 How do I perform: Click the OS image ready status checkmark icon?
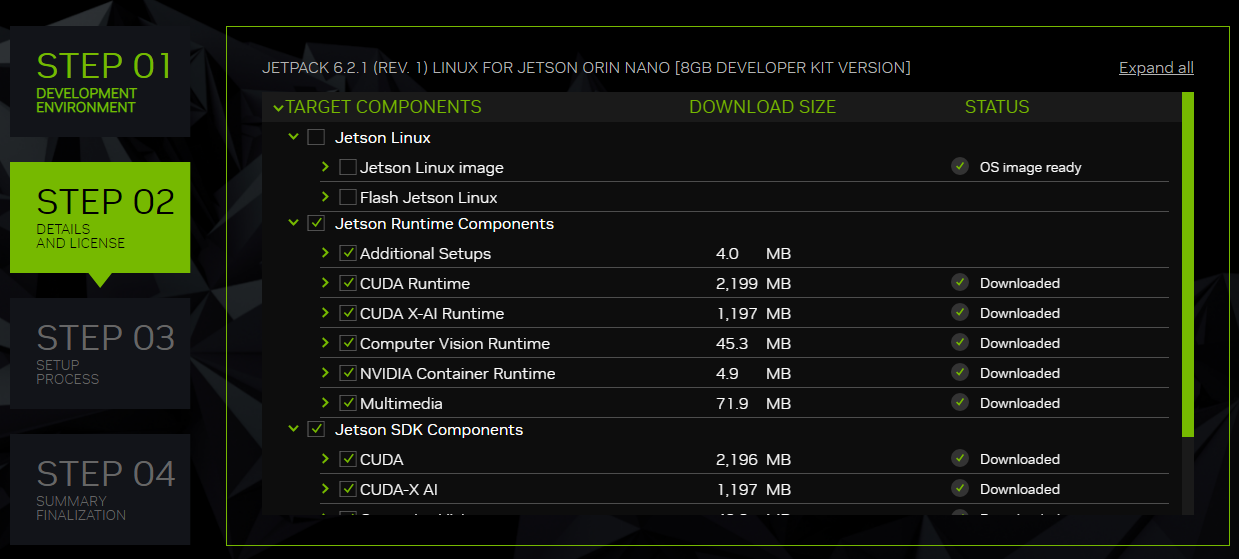pyautogui.click(x=960, y=167)
